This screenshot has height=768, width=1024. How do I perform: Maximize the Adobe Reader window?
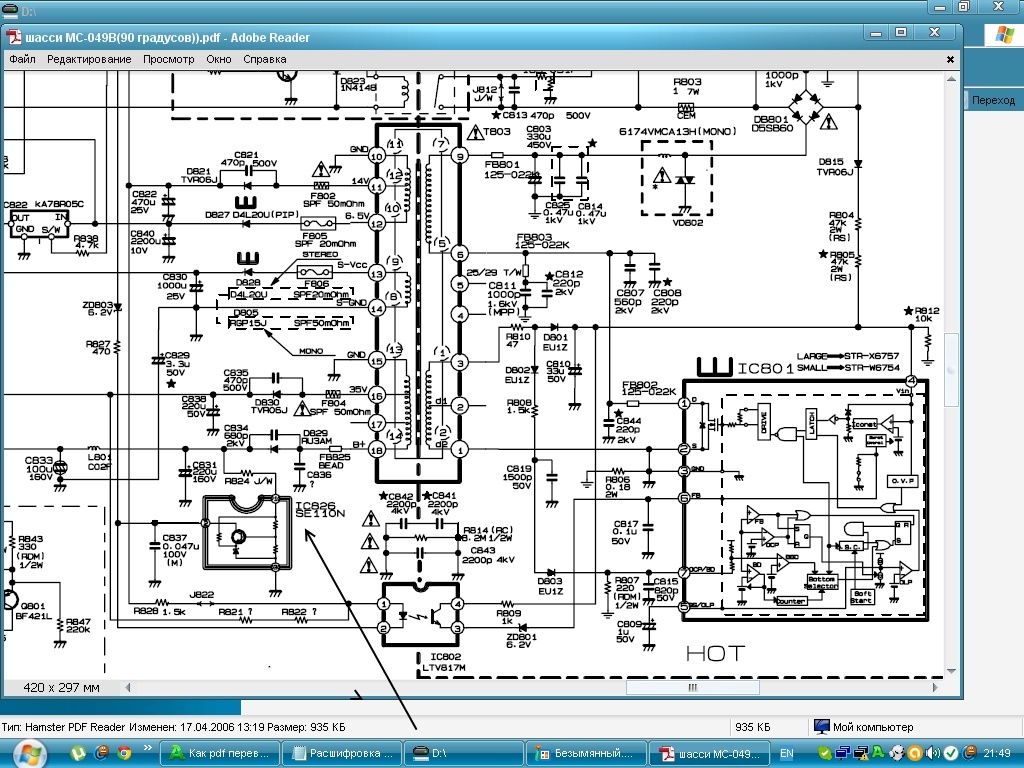click(901, 33)
